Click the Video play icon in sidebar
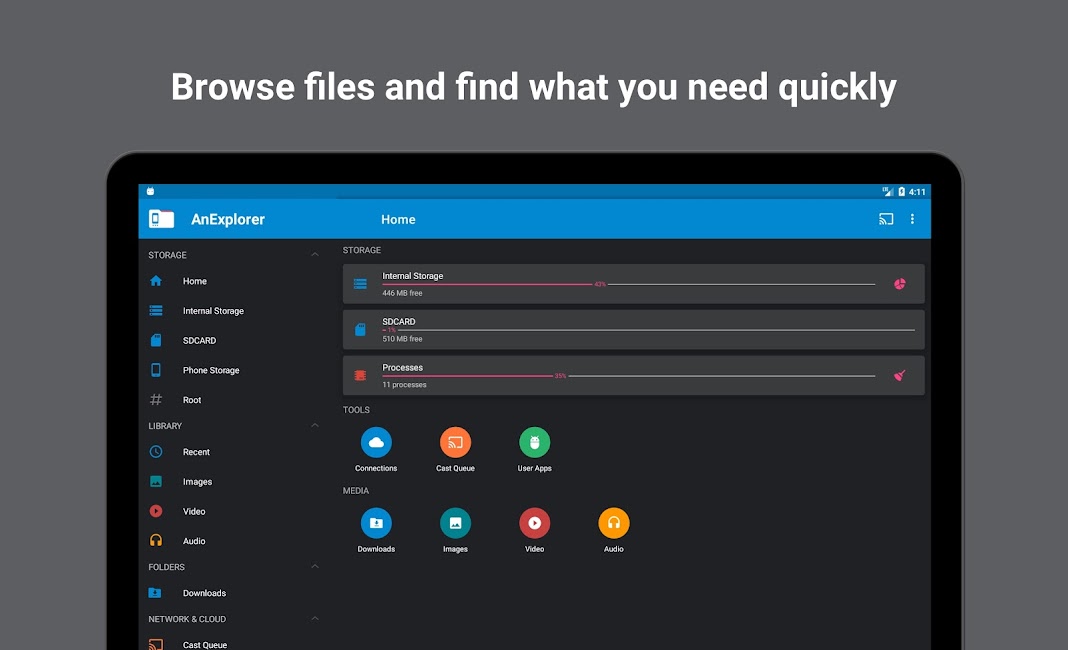 (156, 511)
